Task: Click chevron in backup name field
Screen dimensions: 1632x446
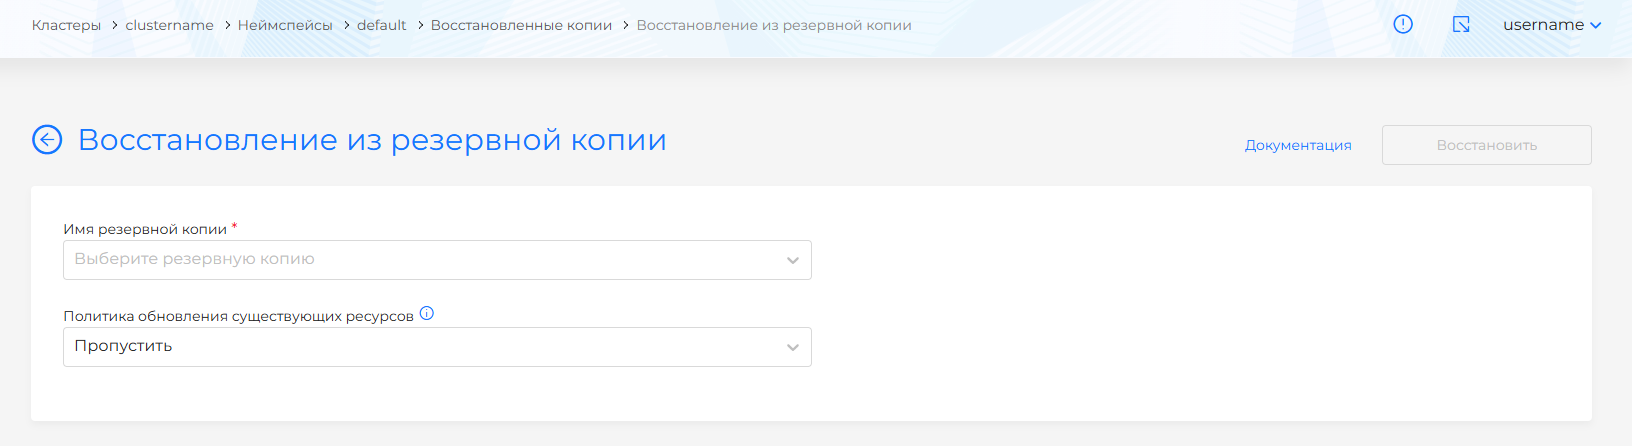Action: pos(792,261)
